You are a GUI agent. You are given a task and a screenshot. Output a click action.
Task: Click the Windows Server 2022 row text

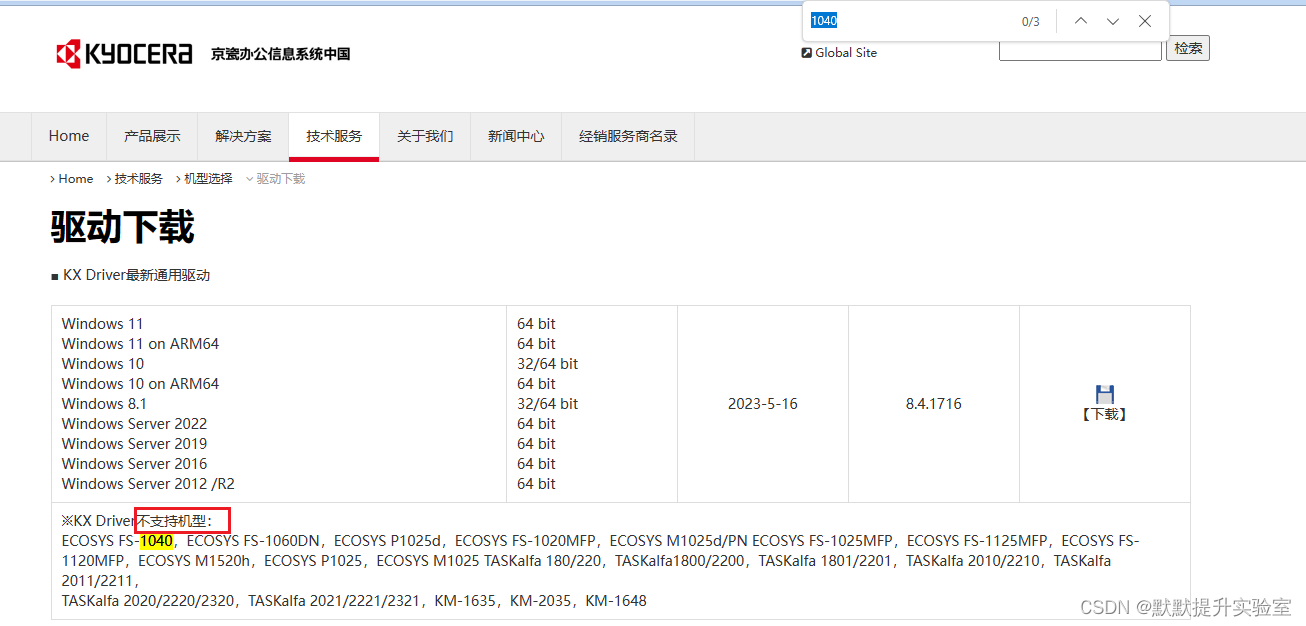coord(134,424)
